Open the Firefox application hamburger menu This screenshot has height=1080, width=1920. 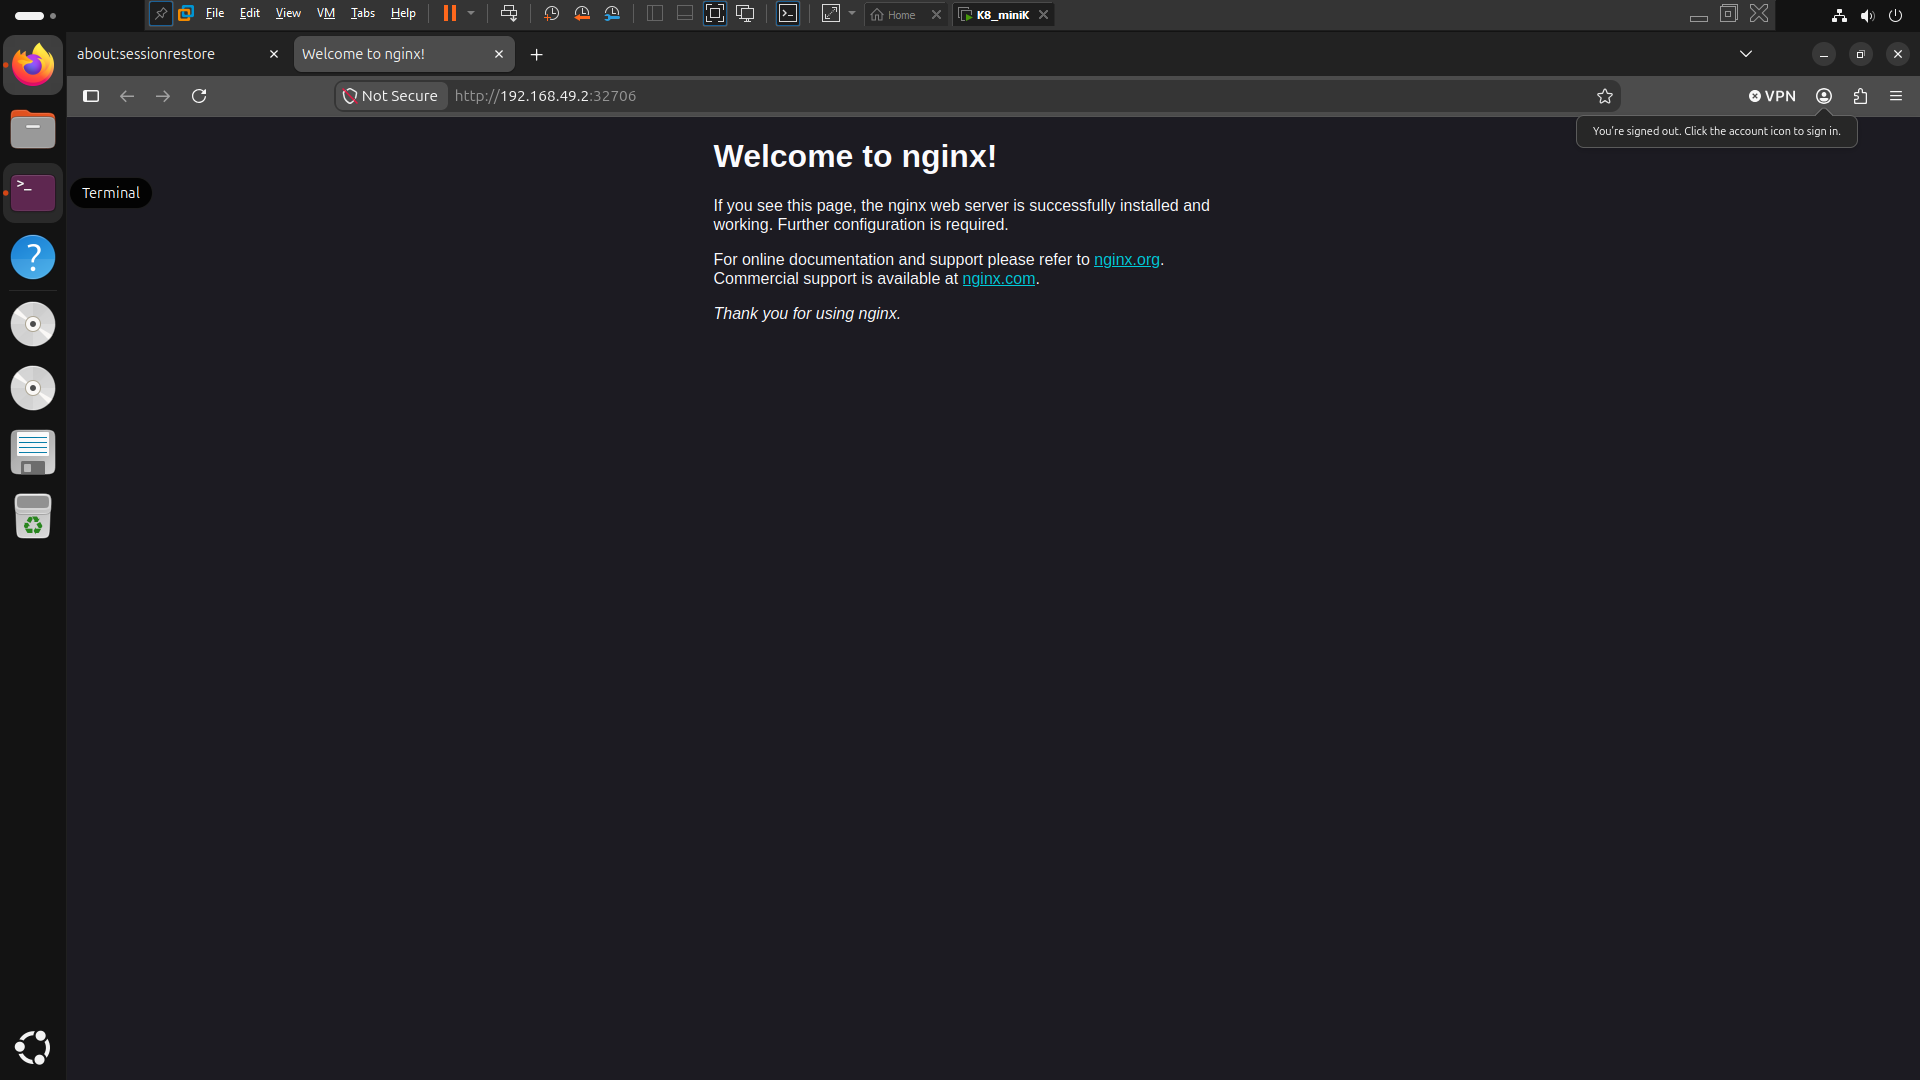1896,96
